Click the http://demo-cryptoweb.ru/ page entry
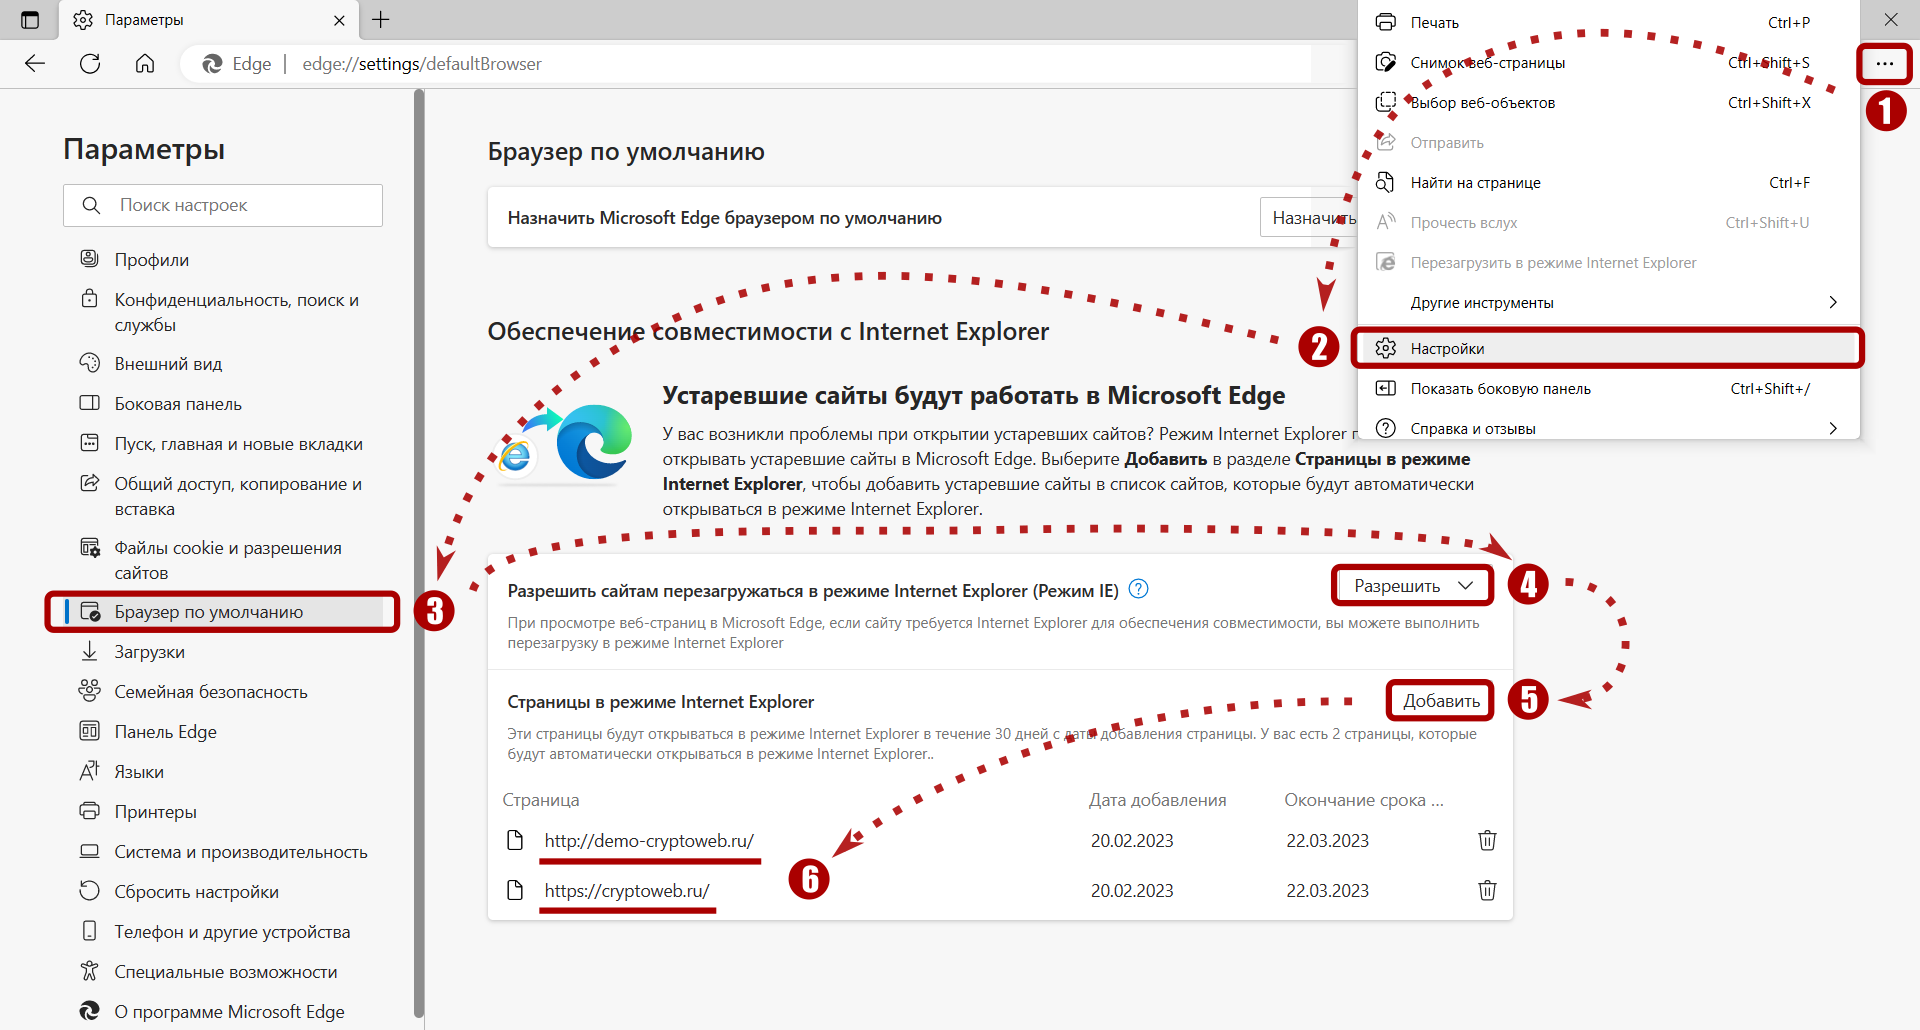 [x=649, y=841]
